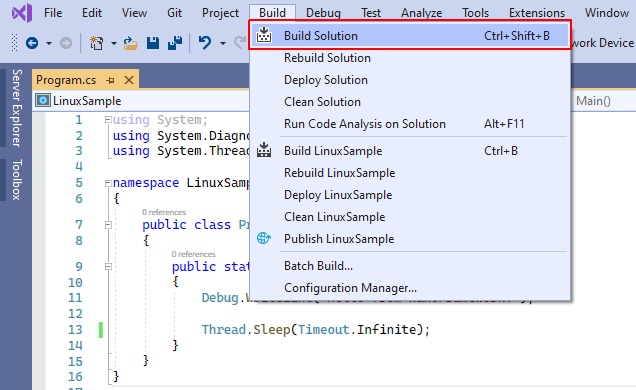Open the Analyze menu
Viewport: 636px width, 390px height.
(x=421, y=13)
